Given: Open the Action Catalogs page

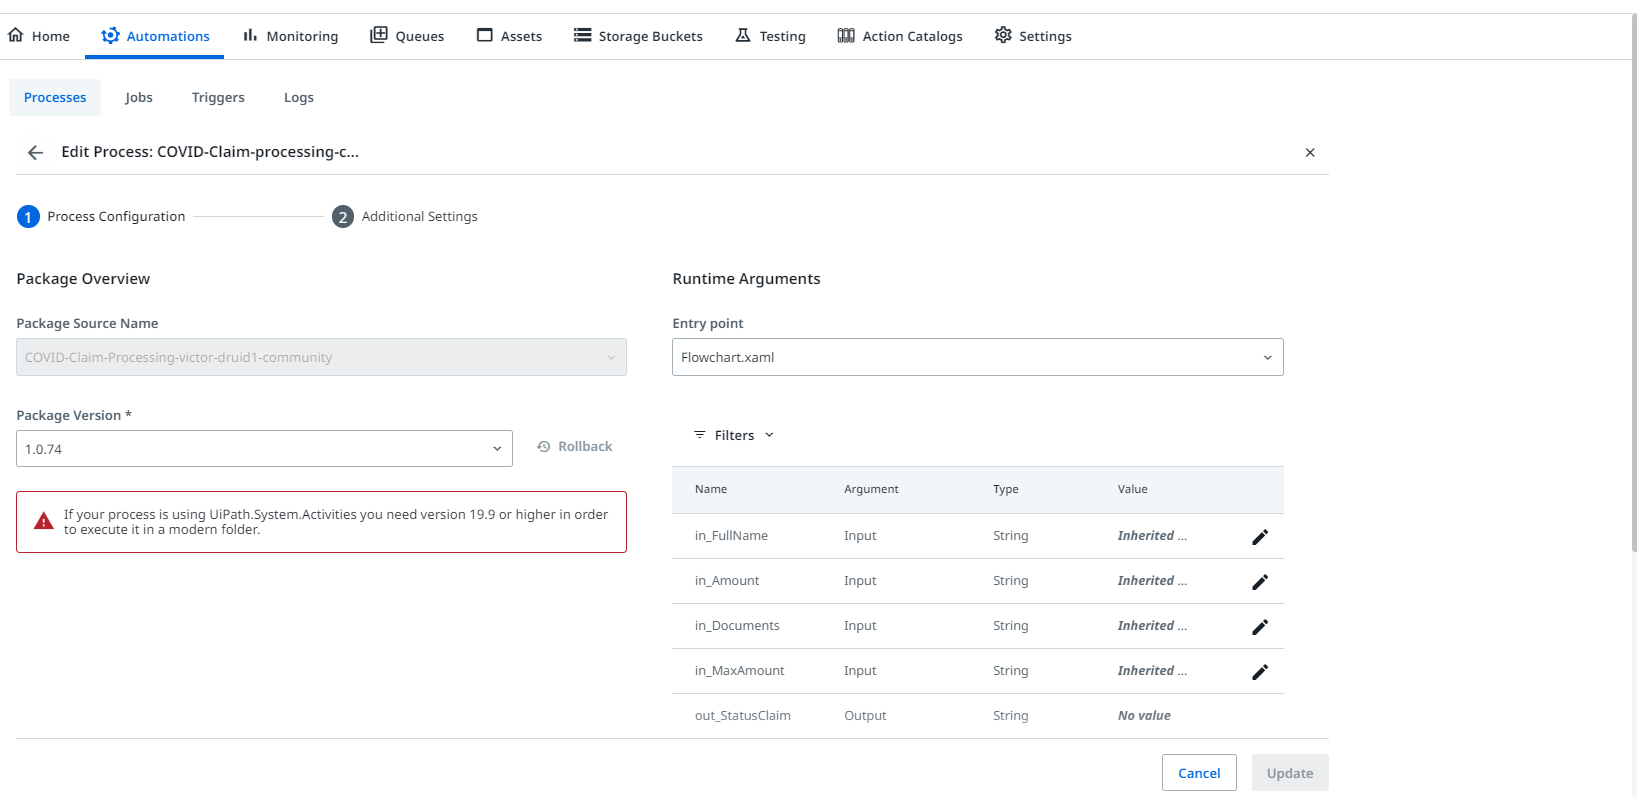Looking at the screenshot, I should (x=900, y=36).
